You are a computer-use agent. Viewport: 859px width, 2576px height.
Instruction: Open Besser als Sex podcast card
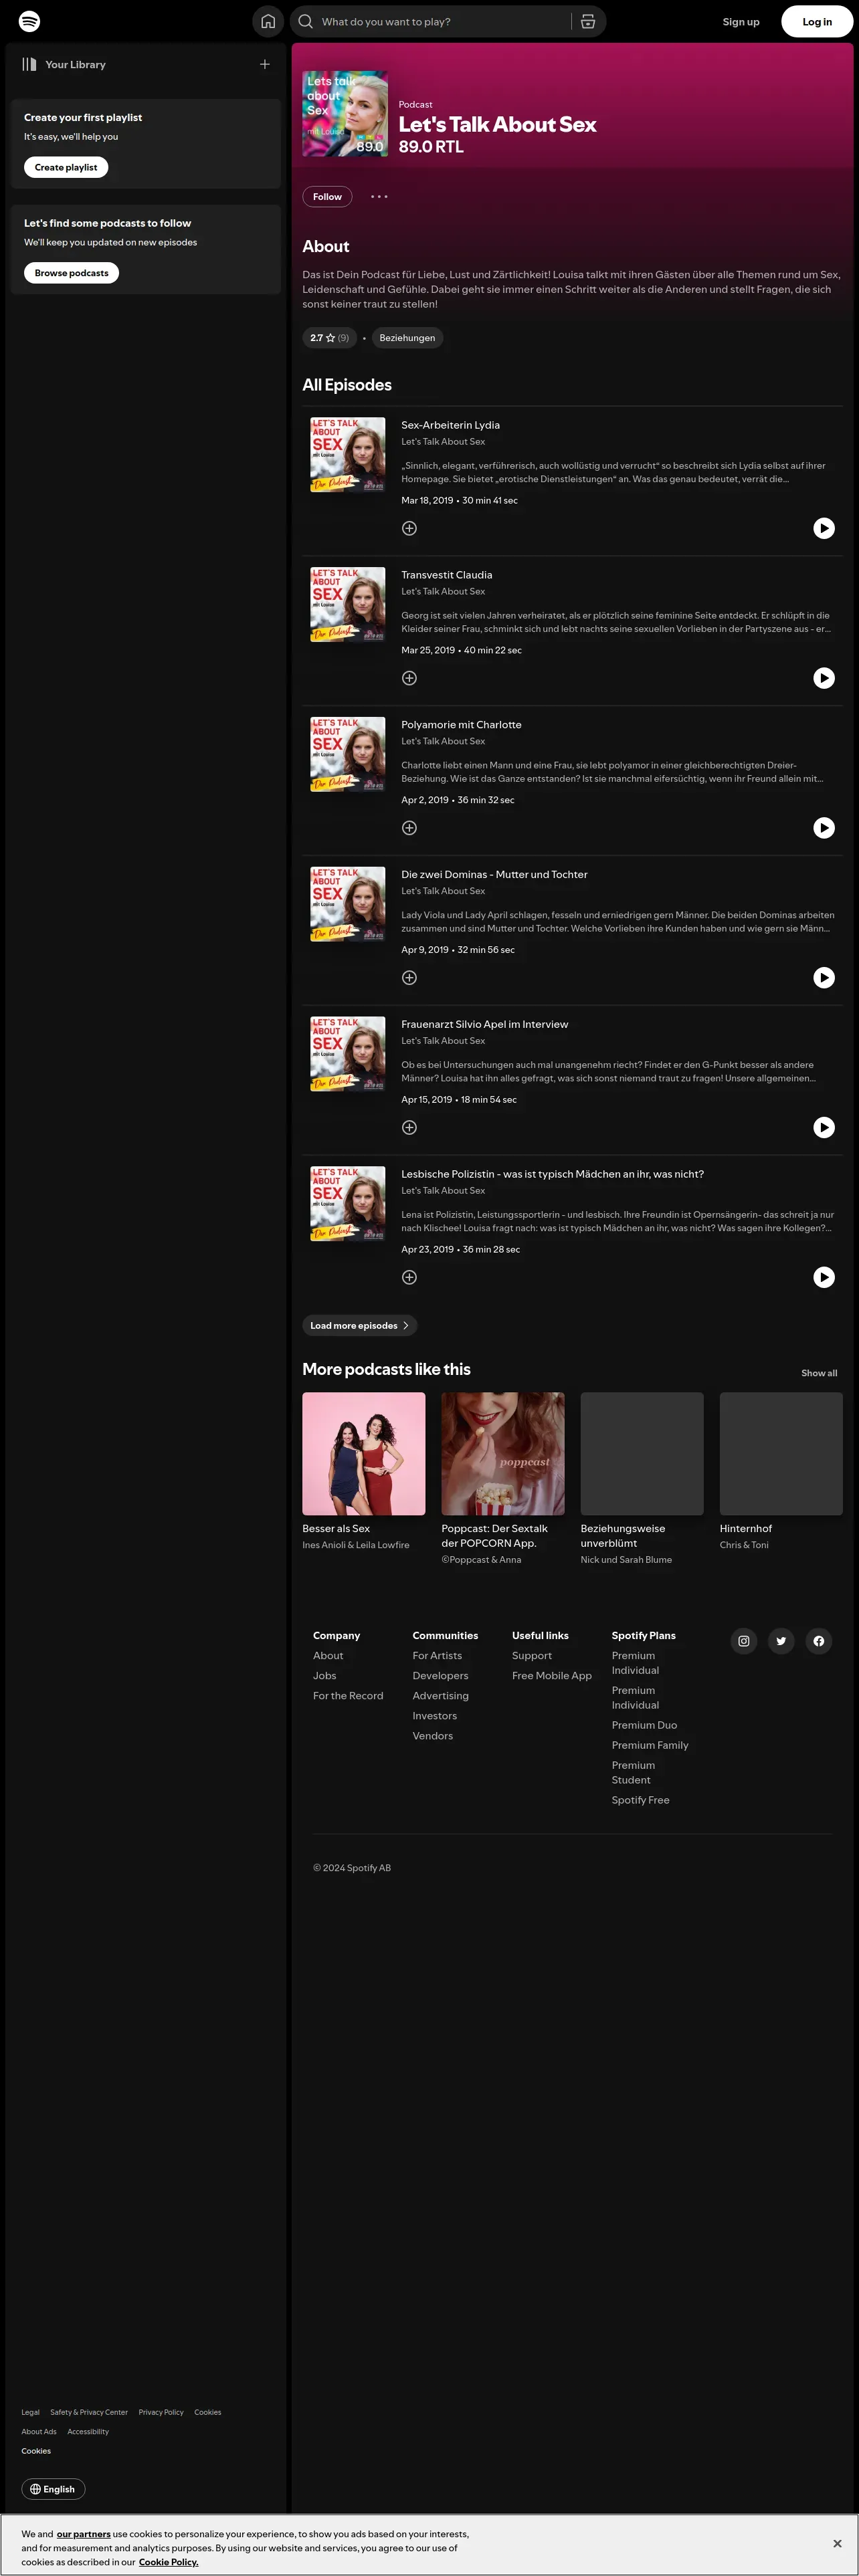click(364, 1472)
